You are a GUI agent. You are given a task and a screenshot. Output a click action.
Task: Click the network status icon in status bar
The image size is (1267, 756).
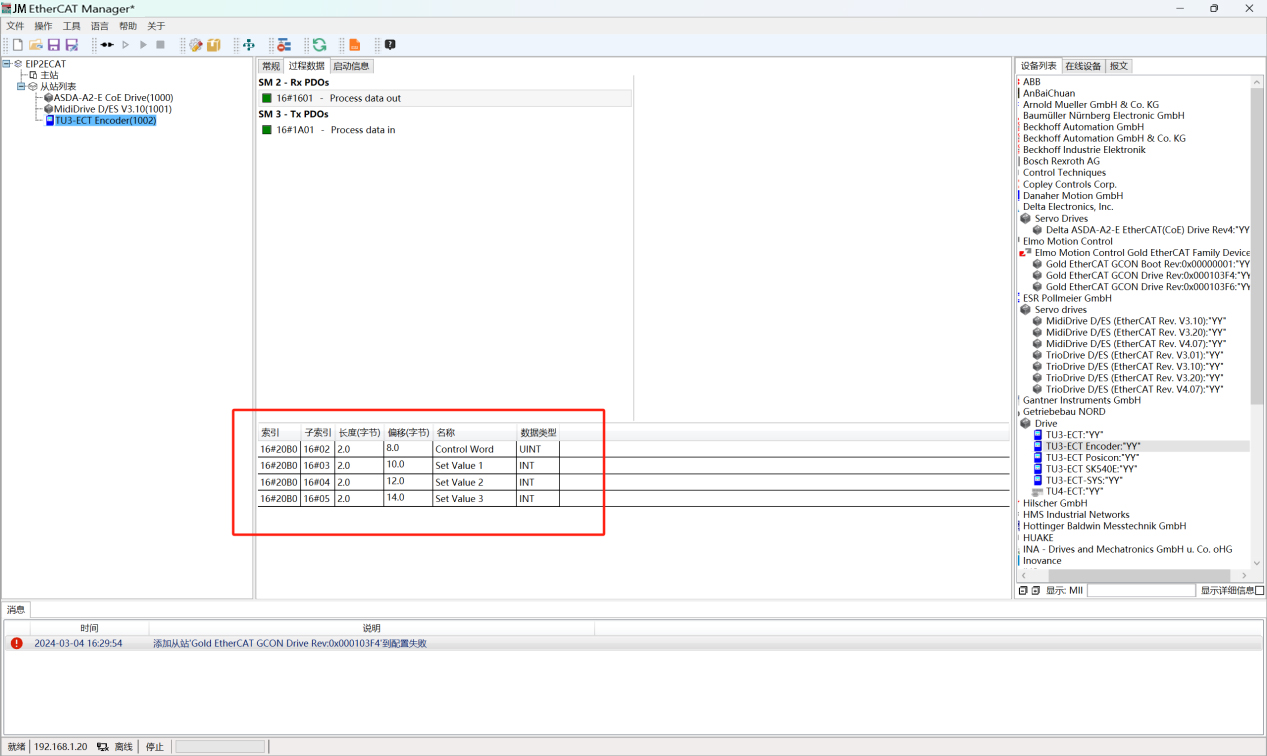[103, 747]
